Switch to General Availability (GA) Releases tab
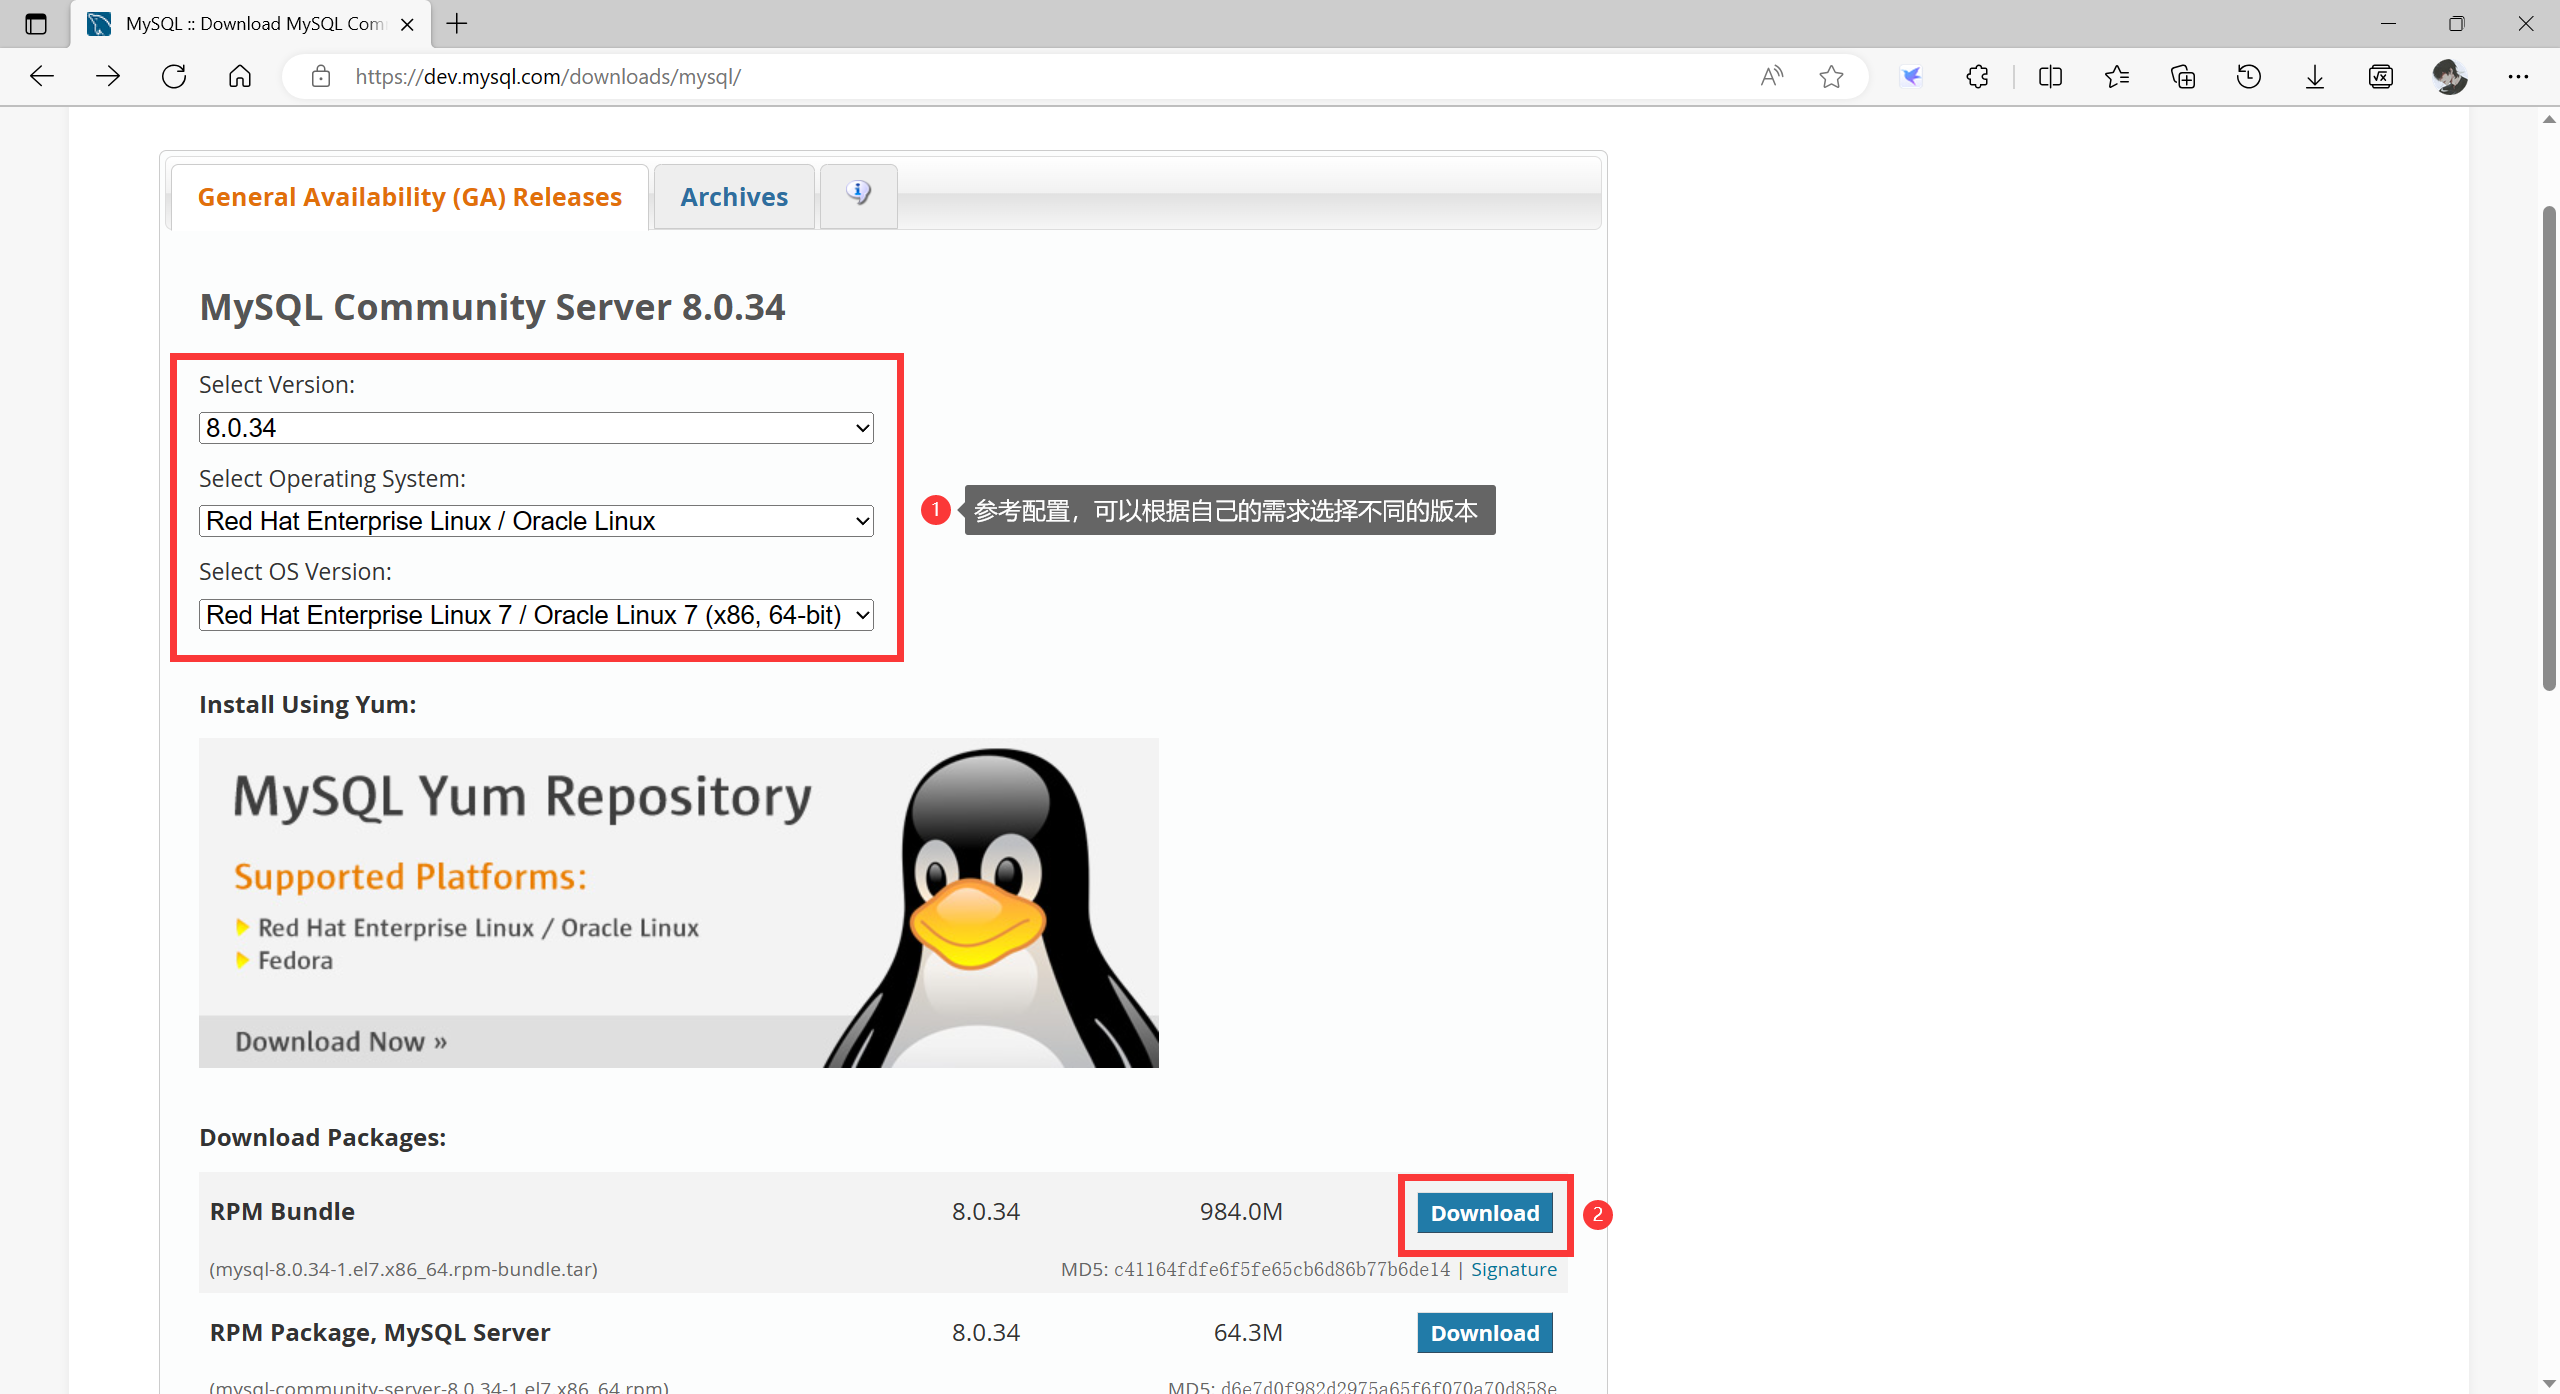2560x1394 pixels. pos(410,197)
